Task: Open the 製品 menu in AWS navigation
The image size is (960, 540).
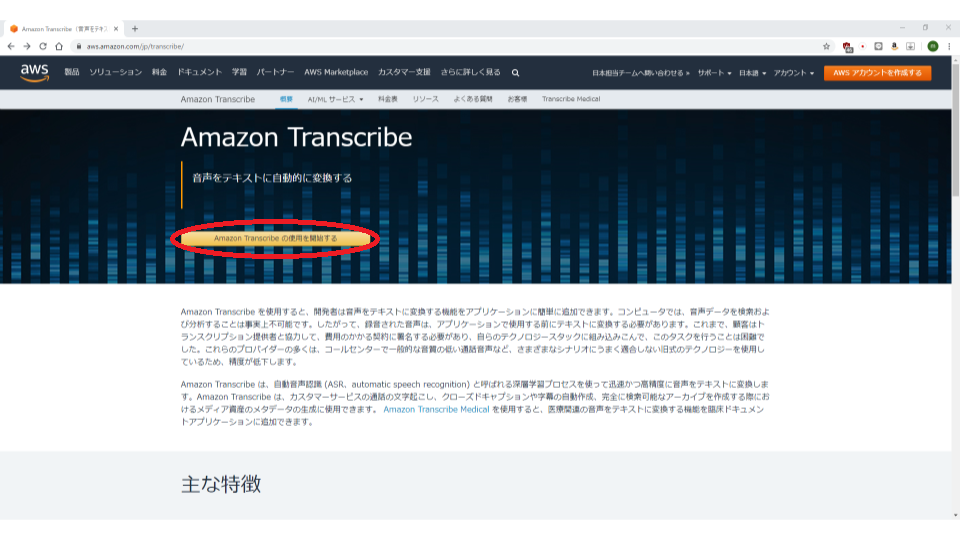Action: point(72,72)
